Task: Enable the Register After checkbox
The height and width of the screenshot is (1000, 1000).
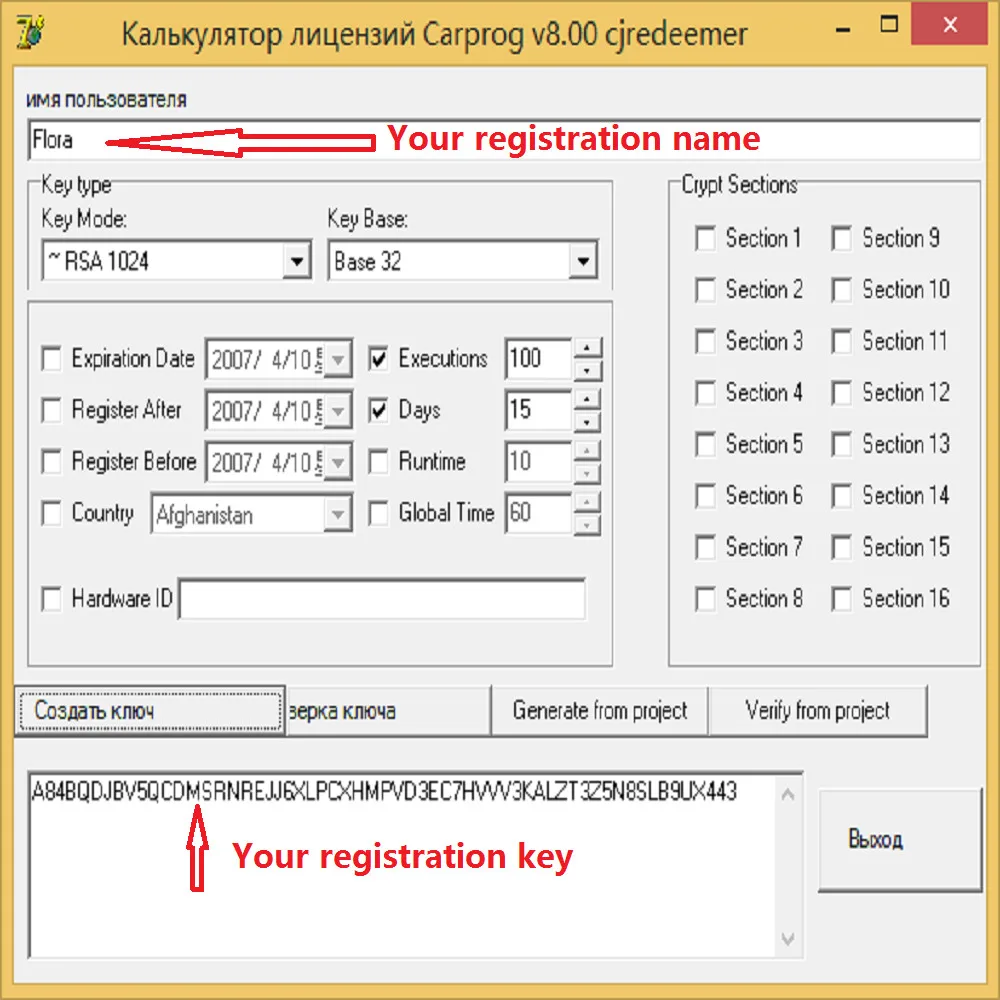Action: pyautogui.click(x=51, y=410)
